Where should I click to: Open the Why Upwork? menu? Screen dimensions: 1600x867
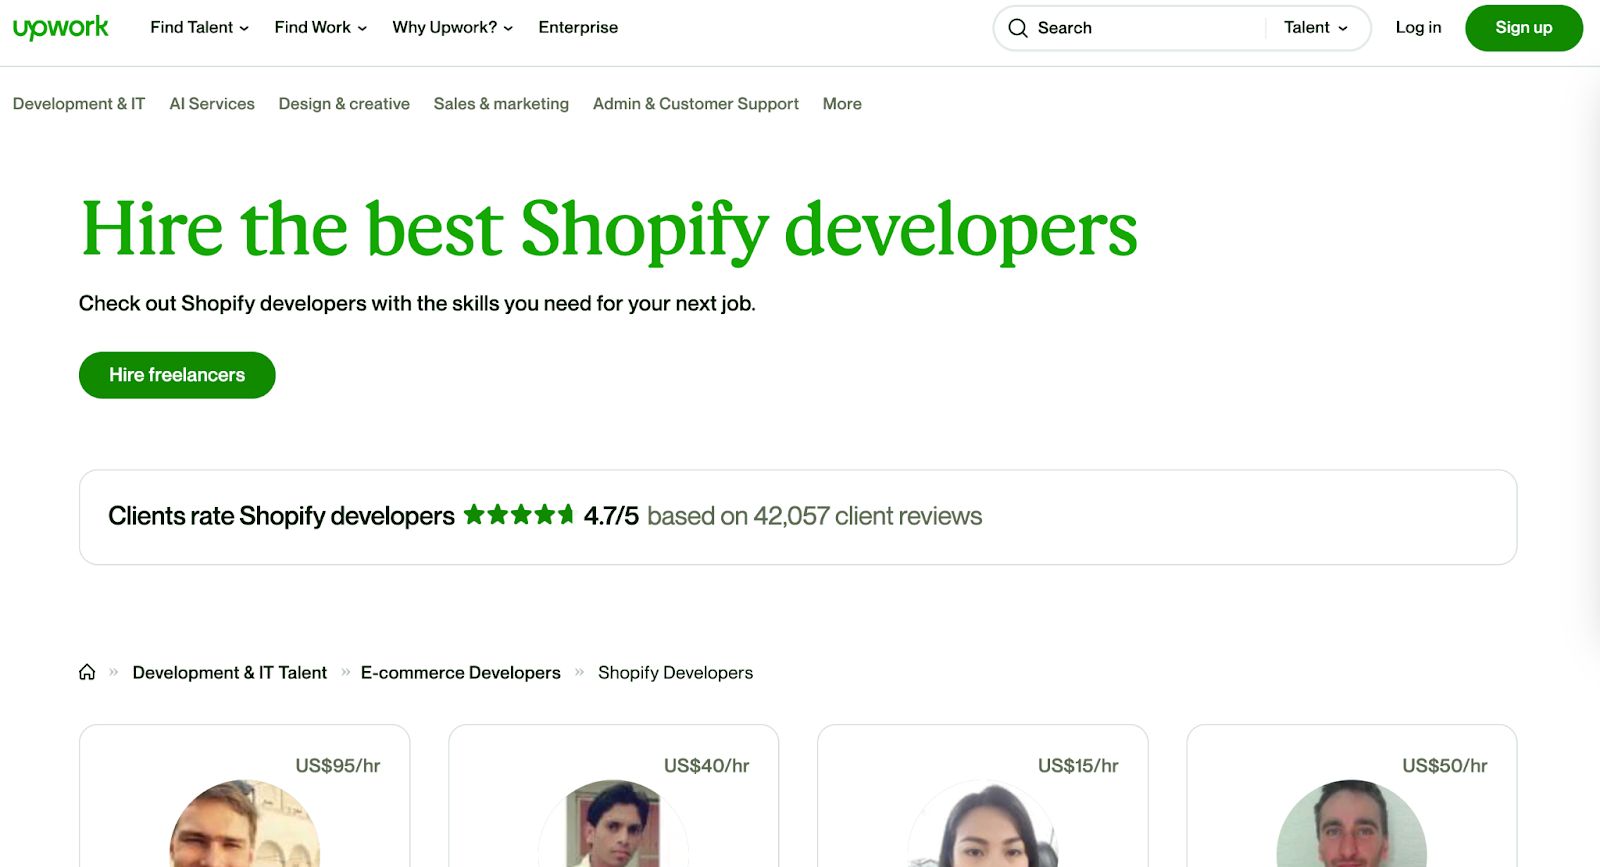pyautogui.click(x=452, y=28)
